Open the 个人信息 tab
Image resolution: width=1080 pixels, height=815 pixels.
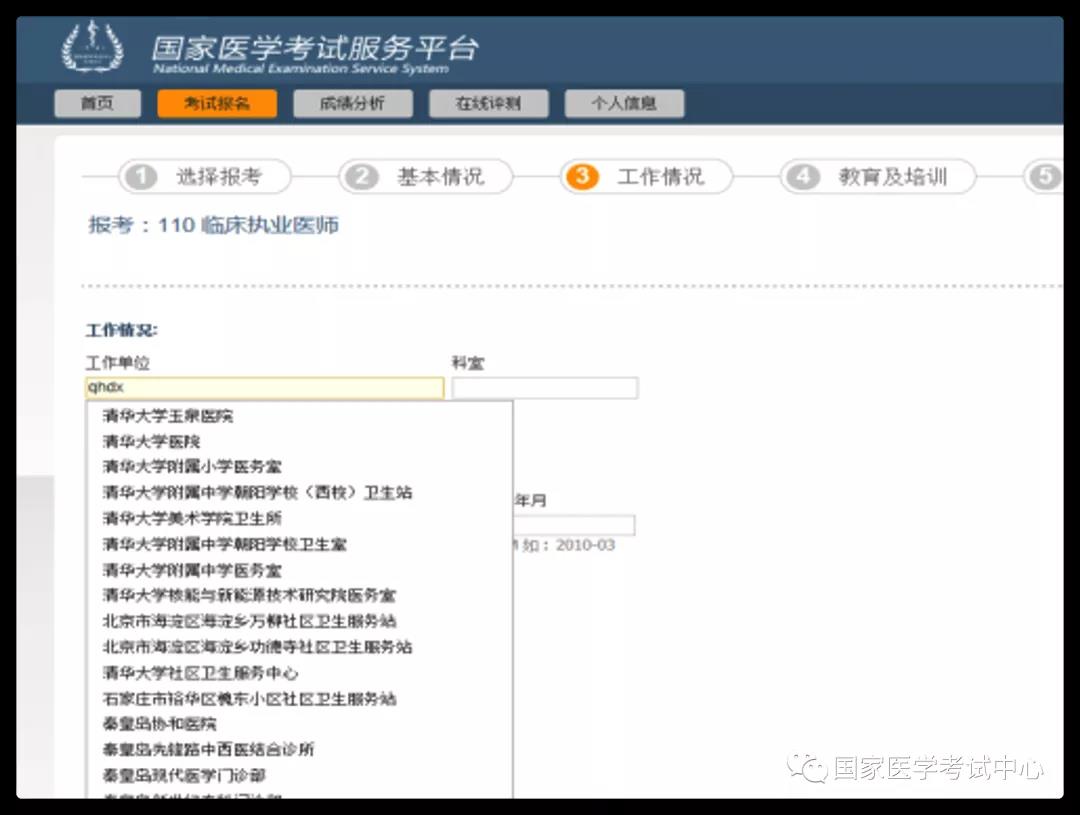(x=624, y=103)
